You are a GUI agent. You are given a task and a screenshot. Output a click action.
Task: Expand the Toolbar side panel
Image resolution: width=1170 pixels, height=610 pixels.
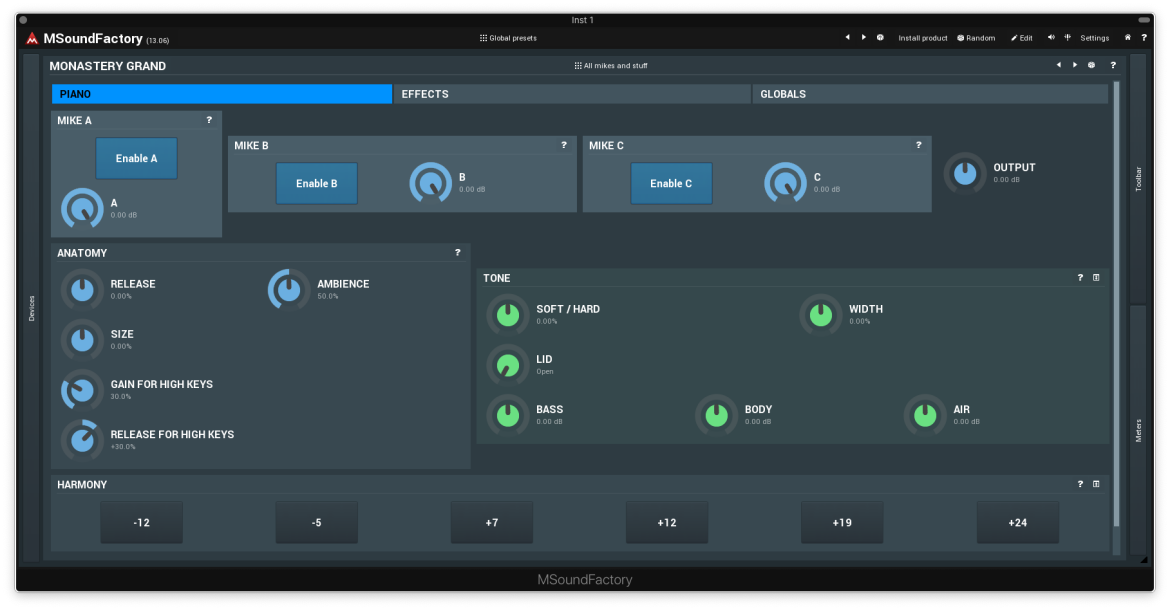click(x=1138, y=179)
